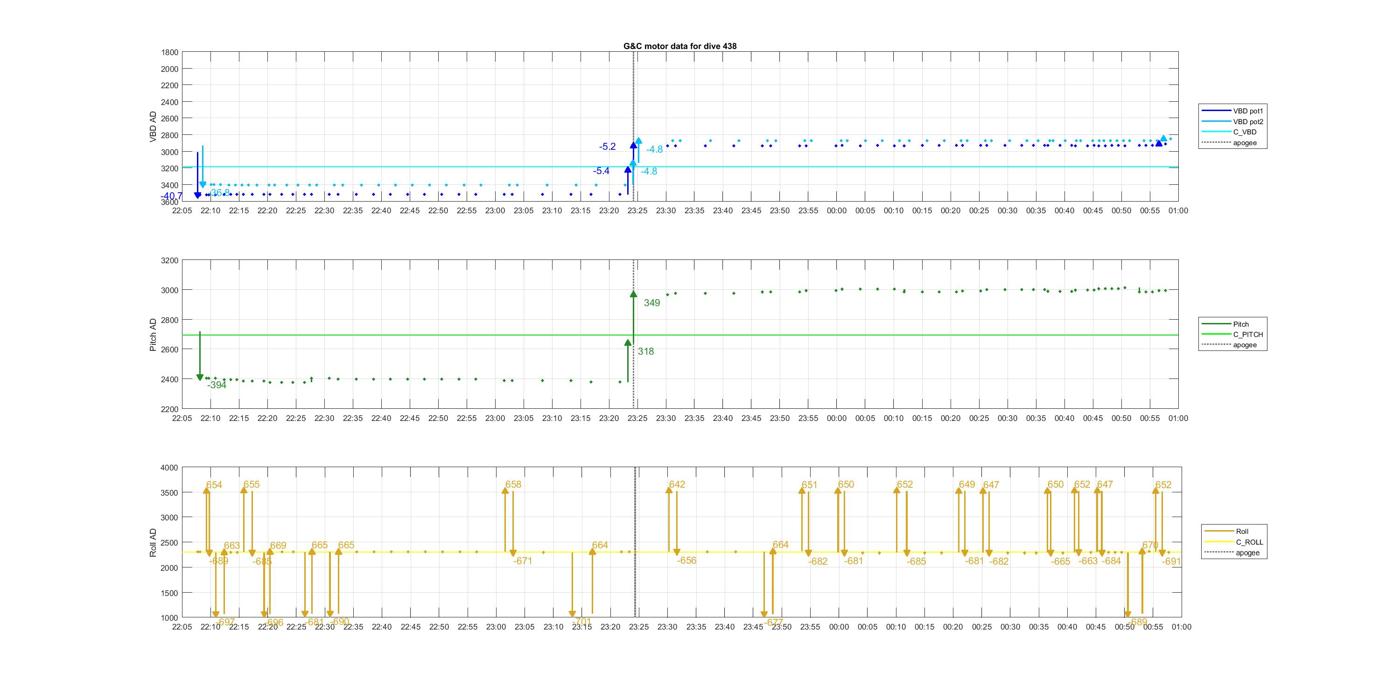Click the '-691' roll data label

click(1172, 562)
